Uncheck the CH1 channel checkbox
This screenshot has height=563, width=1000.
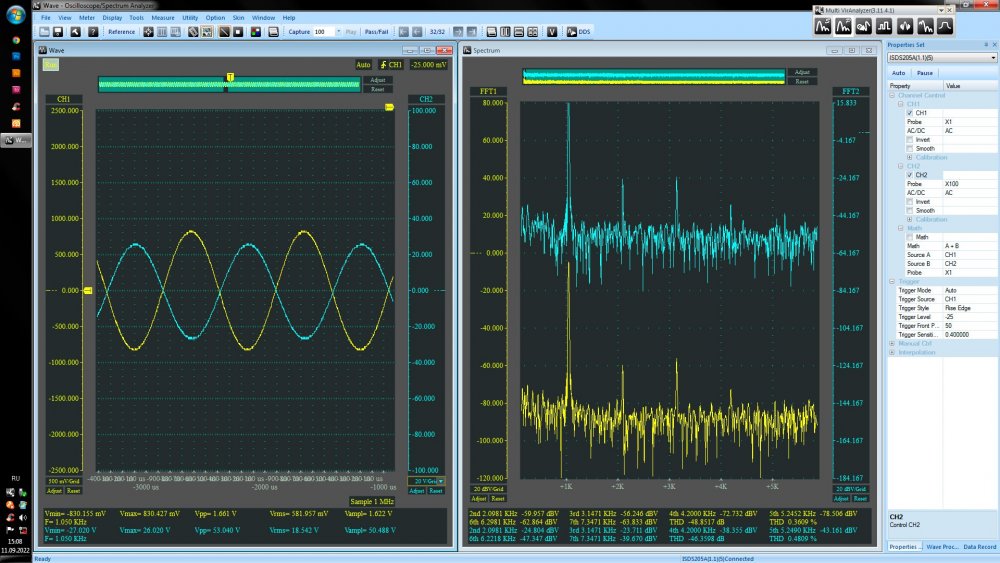point(910,113)
